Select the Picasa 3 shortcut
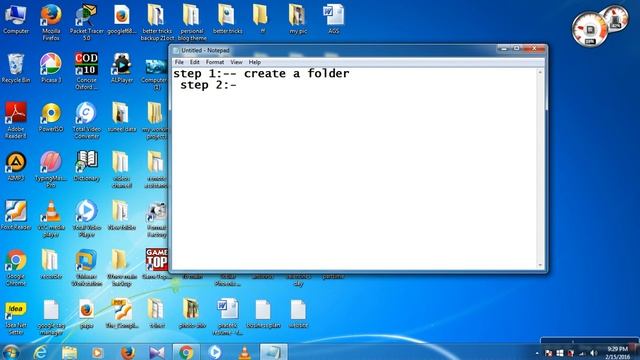Image resolution: width=640 pixels, height=360 pixels. [x=51, y=68]
